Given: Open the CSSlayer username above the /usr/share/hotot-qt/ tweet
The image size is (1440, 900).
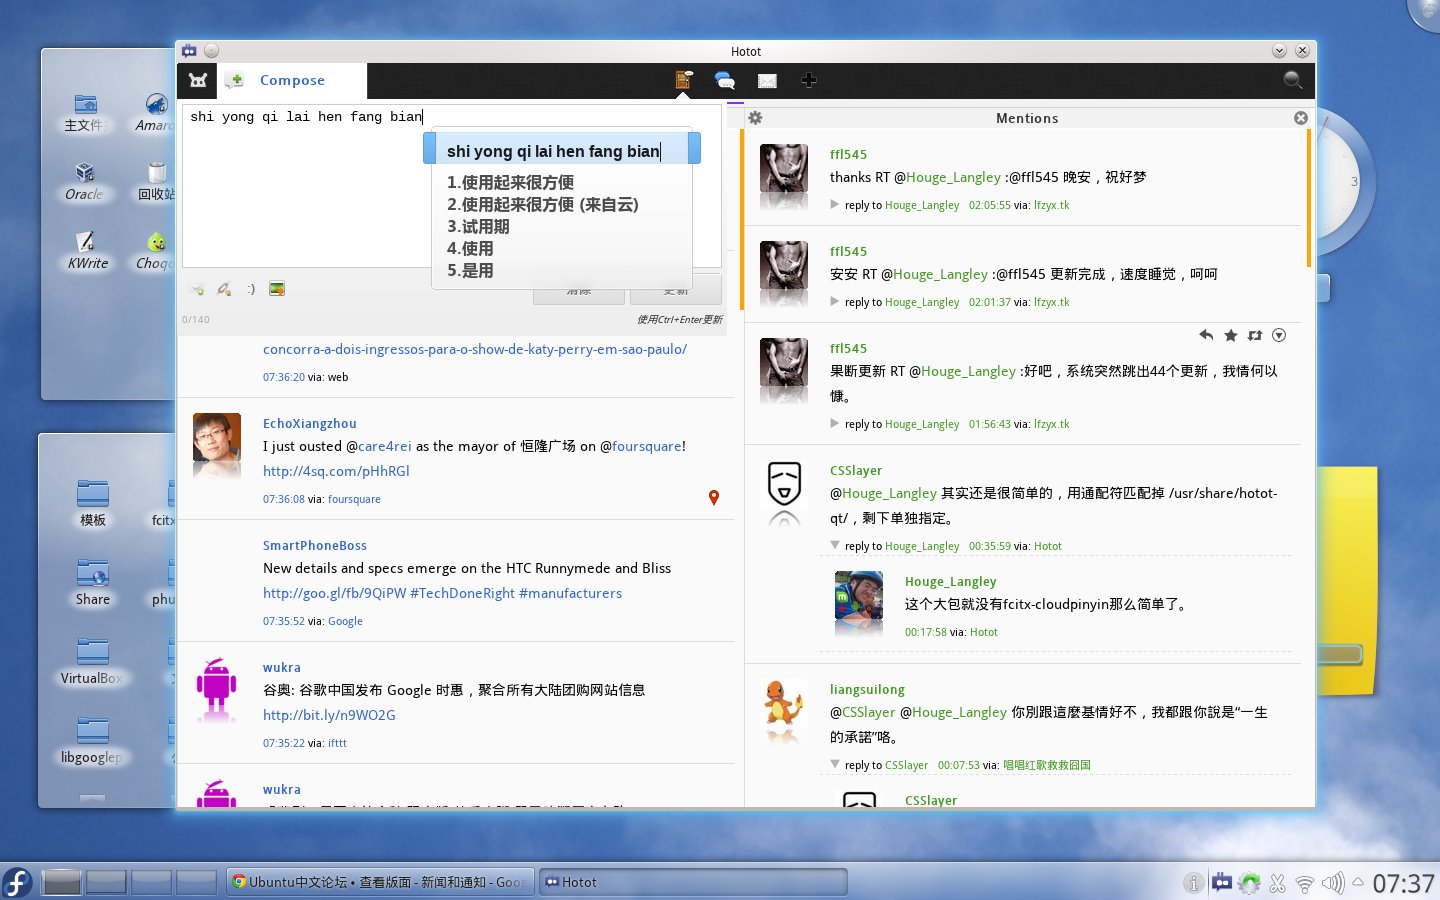Looking at the screenshot, I should point(856,470).
